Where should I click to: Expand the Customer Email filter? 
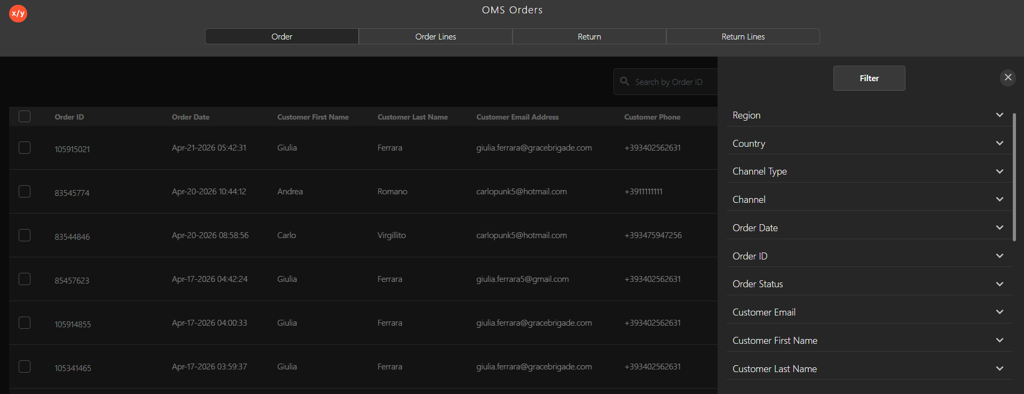869,312
